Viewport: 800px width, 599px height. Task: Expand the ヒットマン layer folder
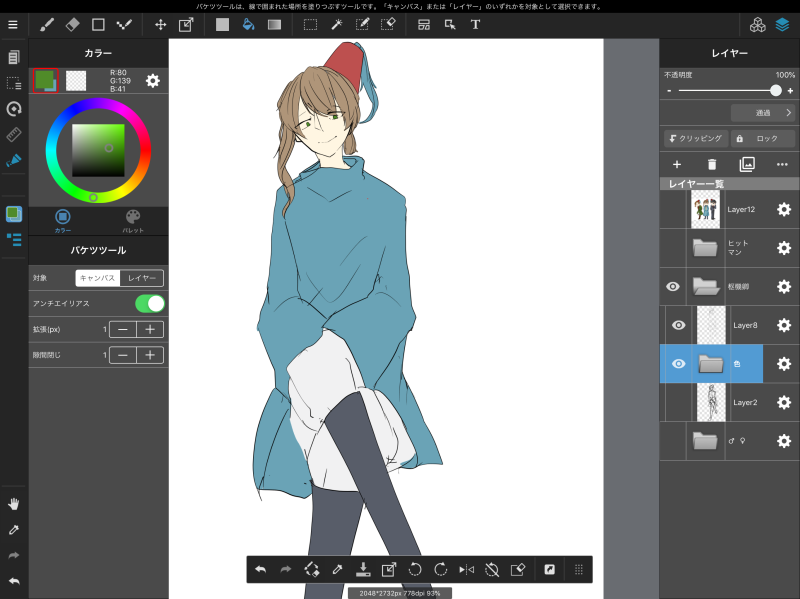click(706, 248)
